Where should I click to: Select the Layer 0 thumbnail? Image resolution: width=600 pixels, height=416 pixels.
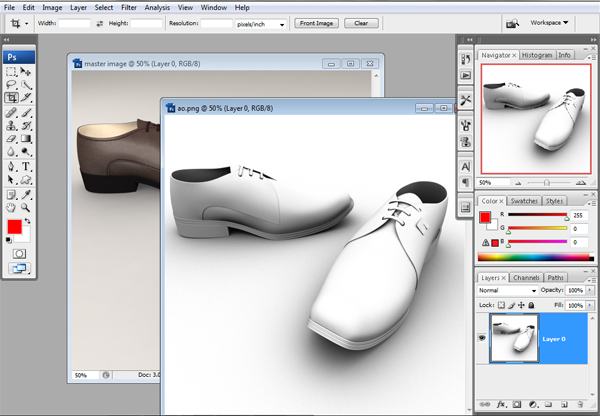514,338
